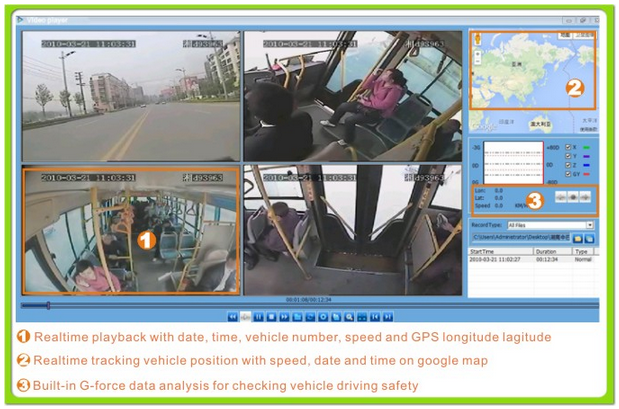Uncheck the GY G-force checkbox
Image resolution: width=619 pixels, height=409 pixels.
click(568, 174)
